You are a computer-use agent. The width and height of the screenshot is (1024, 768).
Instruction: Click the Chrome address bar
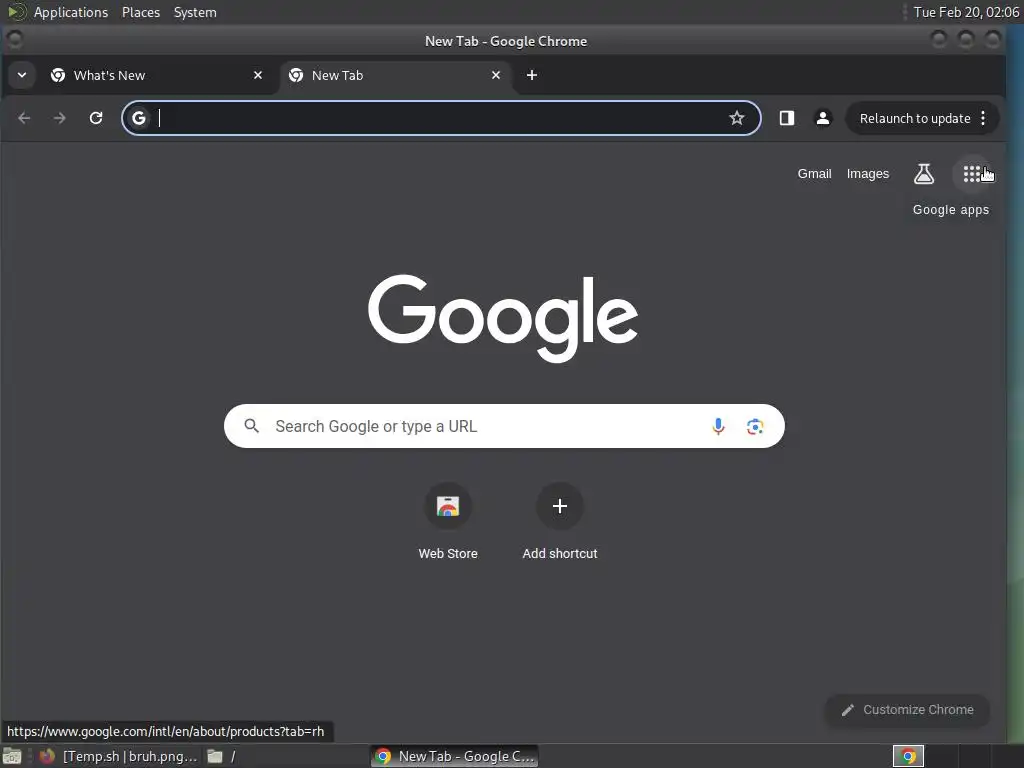(x=441, y=118)
